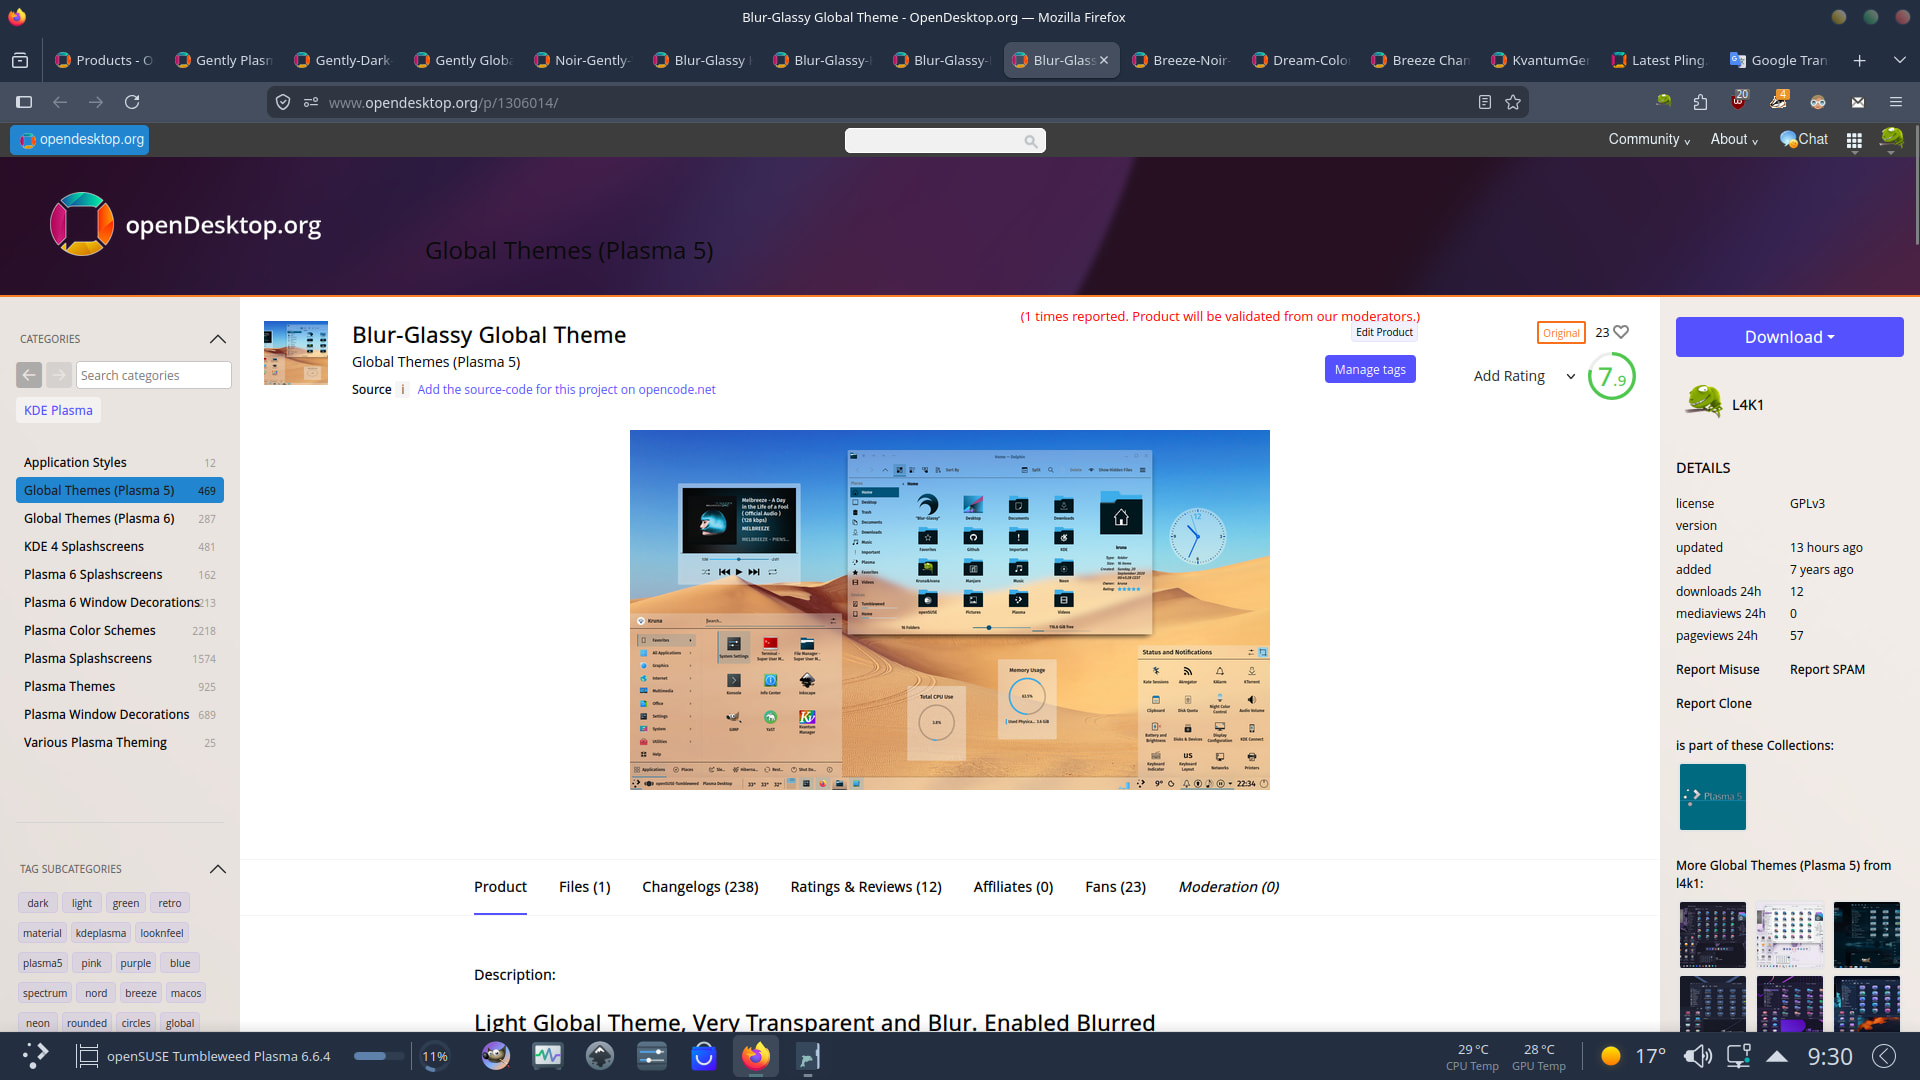
Task: Reload the page with refresh icon
Action: coord(132,102)
